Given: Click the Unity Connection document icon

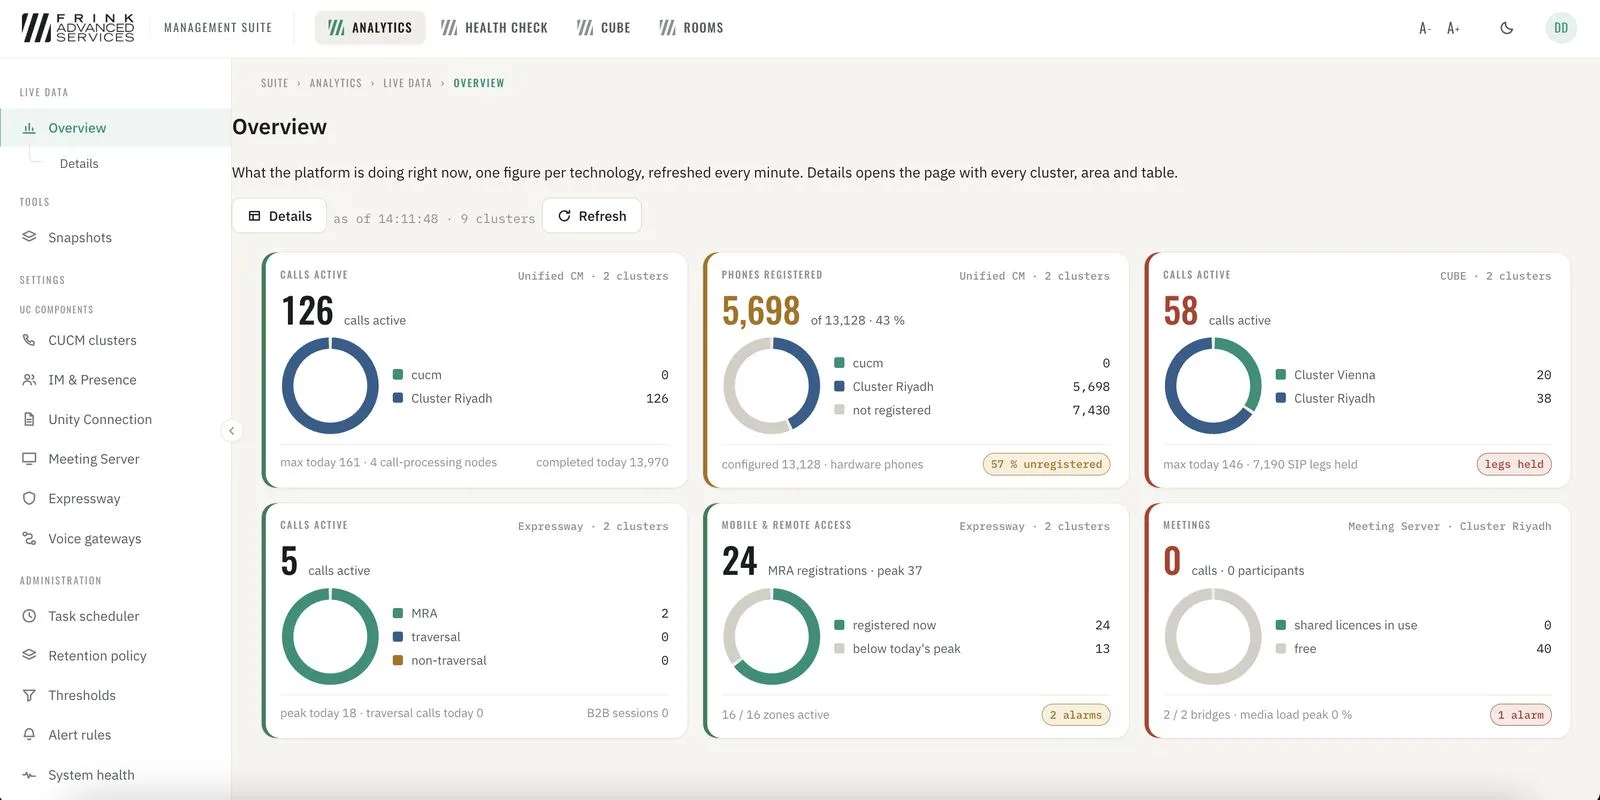Looking at the screenshot, I should pos(29,419).
